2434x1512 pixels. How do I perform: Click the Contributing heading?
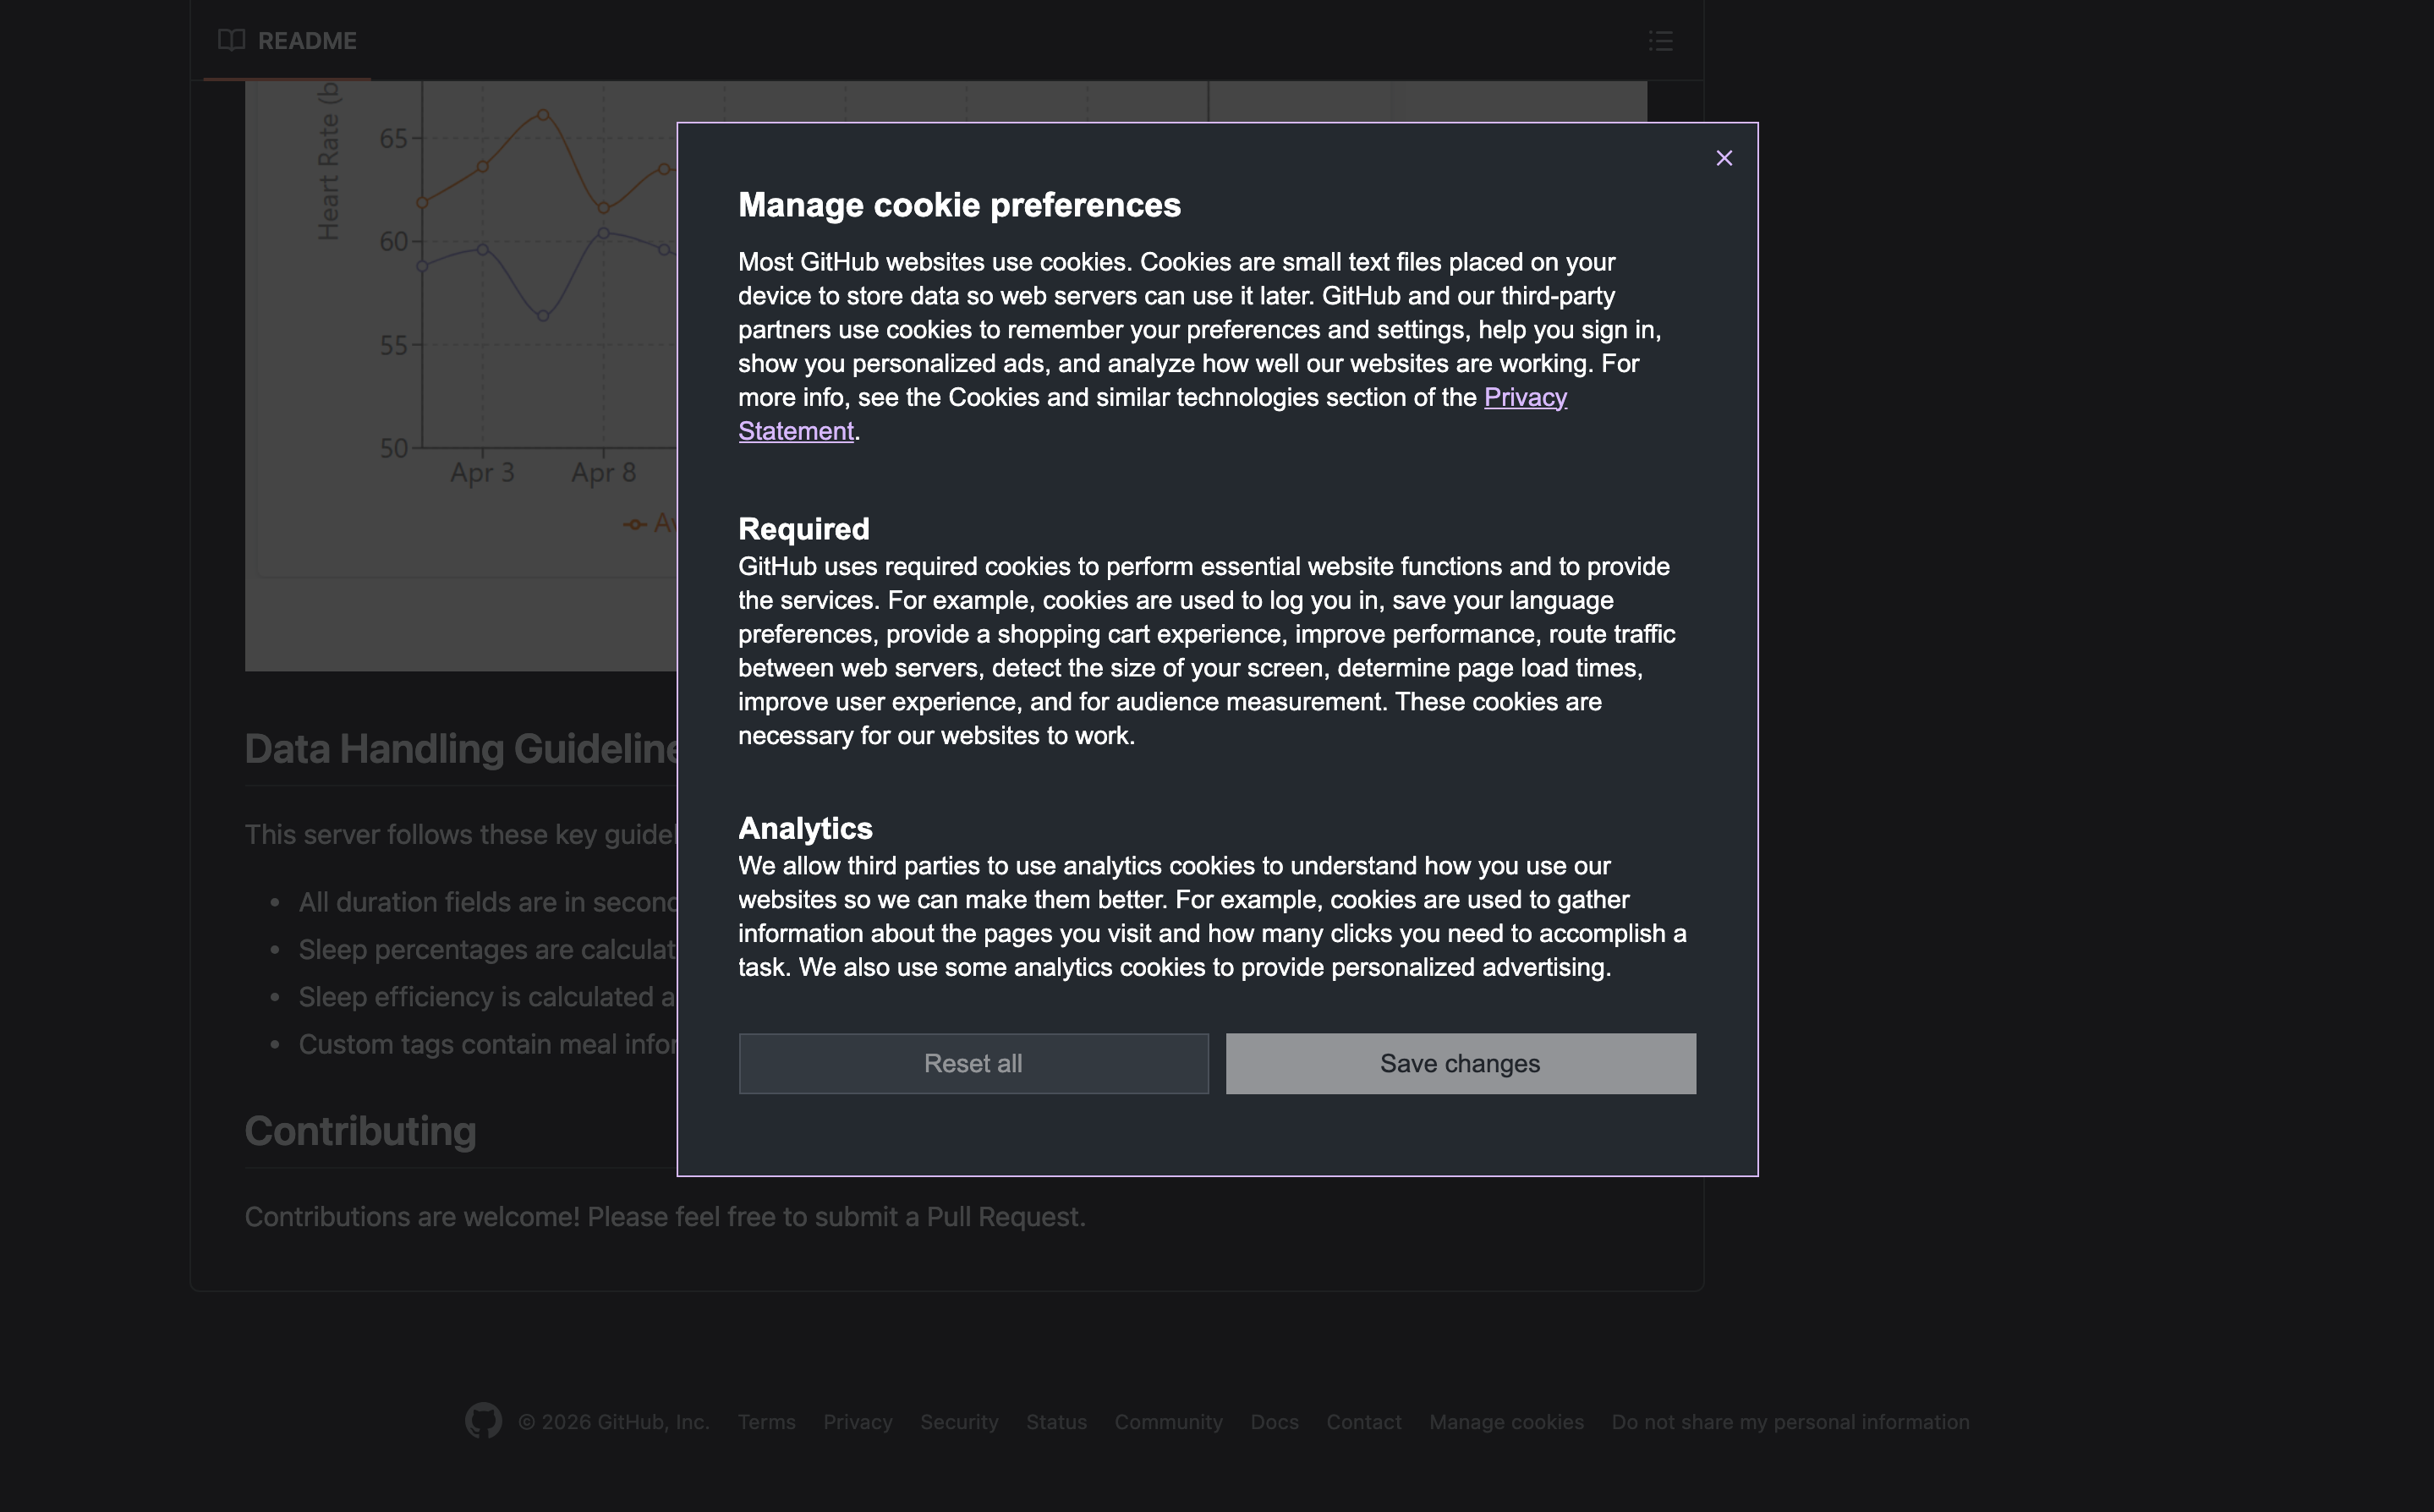click(x=360, y=1131)
